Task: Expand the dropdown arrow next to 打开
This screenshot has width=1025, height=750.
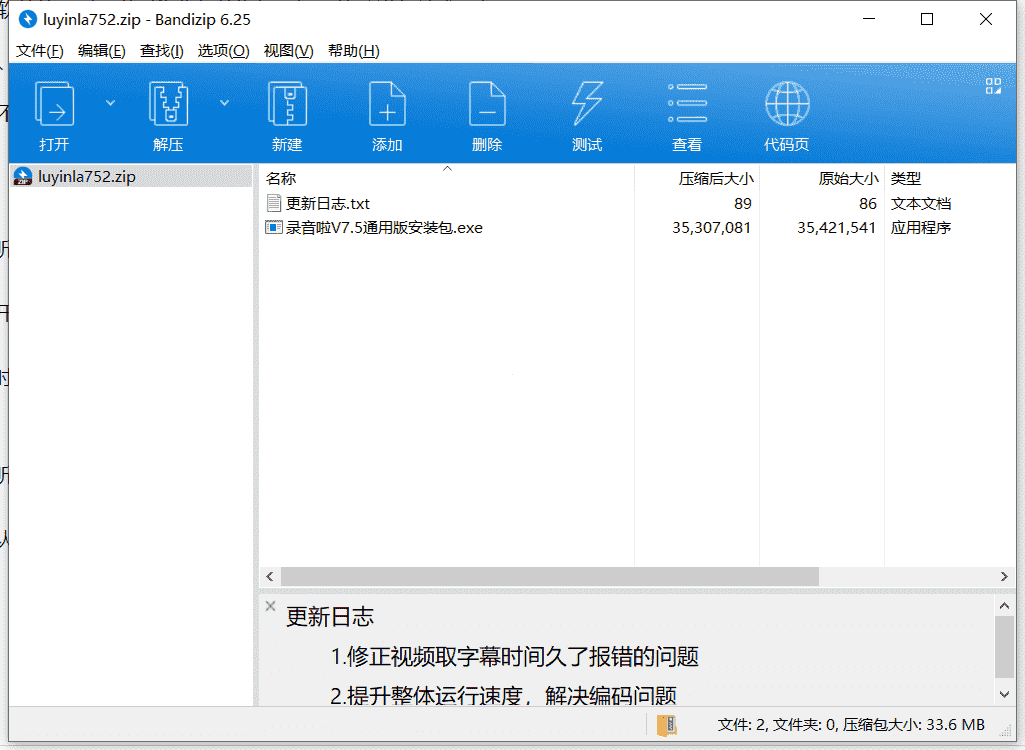Action: pyautogui.click(x=110, y=103)
